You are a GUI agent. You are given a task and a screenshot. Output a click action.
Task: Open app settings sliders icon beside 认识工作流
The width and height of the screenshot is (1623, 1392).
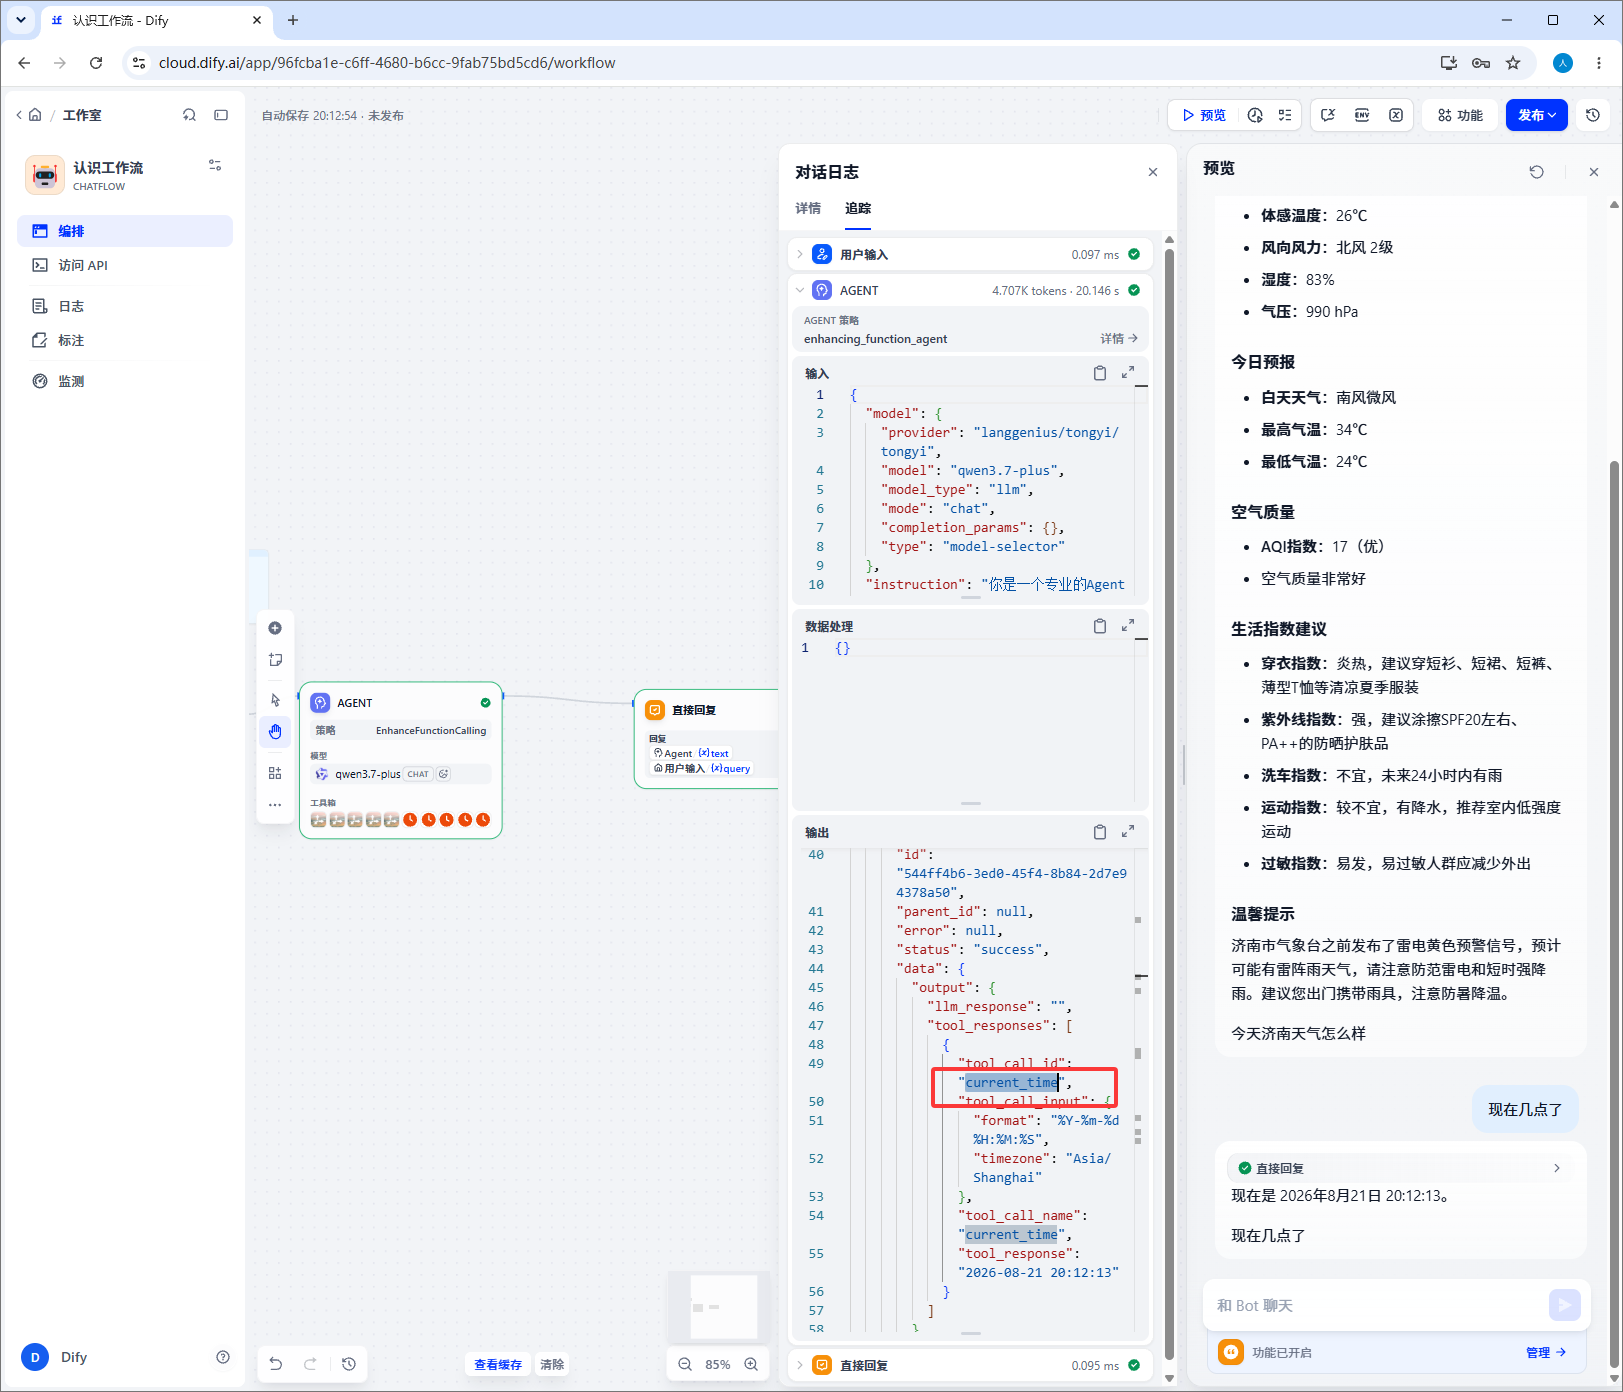tap(215, 165)
